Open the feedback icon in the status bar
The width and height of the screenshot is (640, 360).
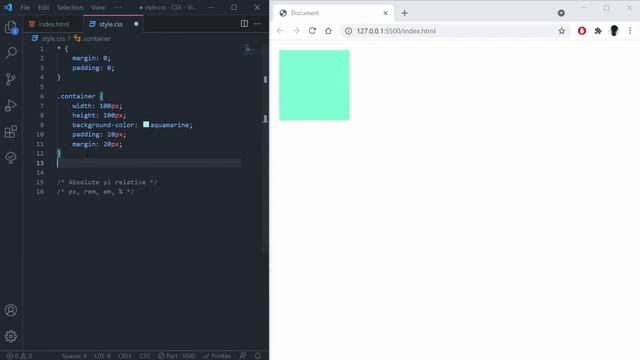point(243,356)
